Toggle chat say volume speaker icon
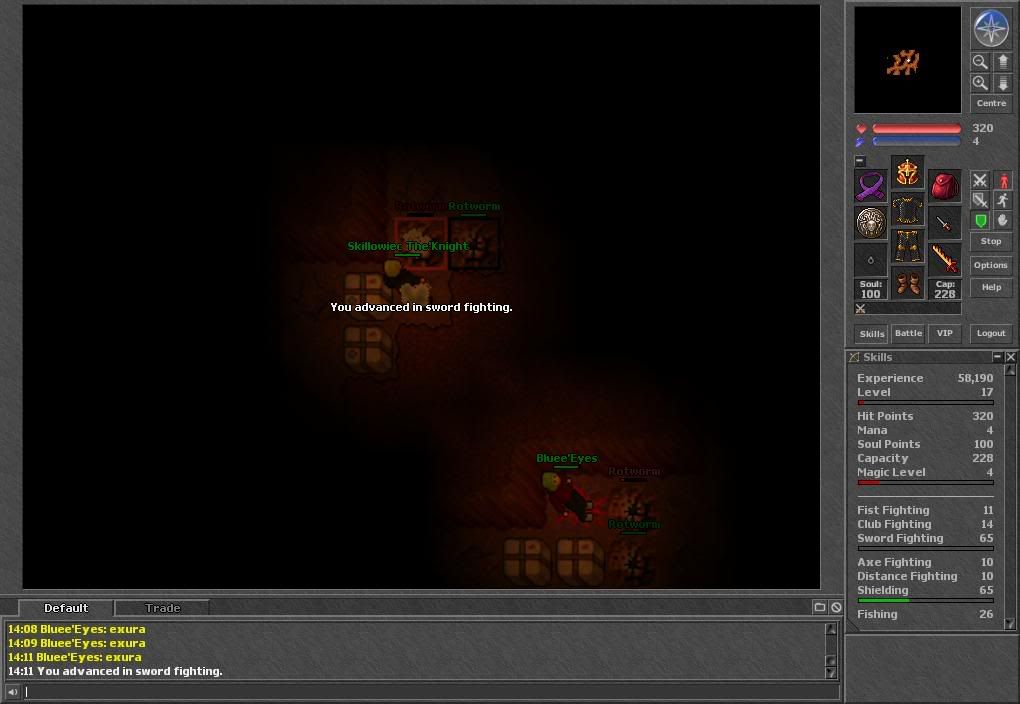This screenshot has width=1020, height=704. pos(12,692)
